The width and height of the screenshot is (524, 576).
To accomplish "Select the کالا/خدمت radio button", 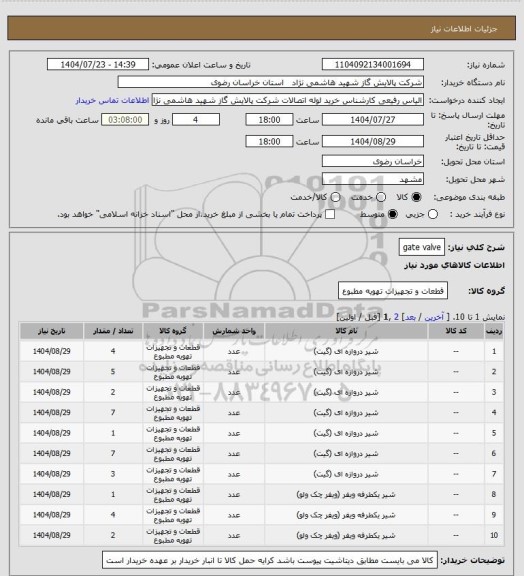I will [335, 197].
